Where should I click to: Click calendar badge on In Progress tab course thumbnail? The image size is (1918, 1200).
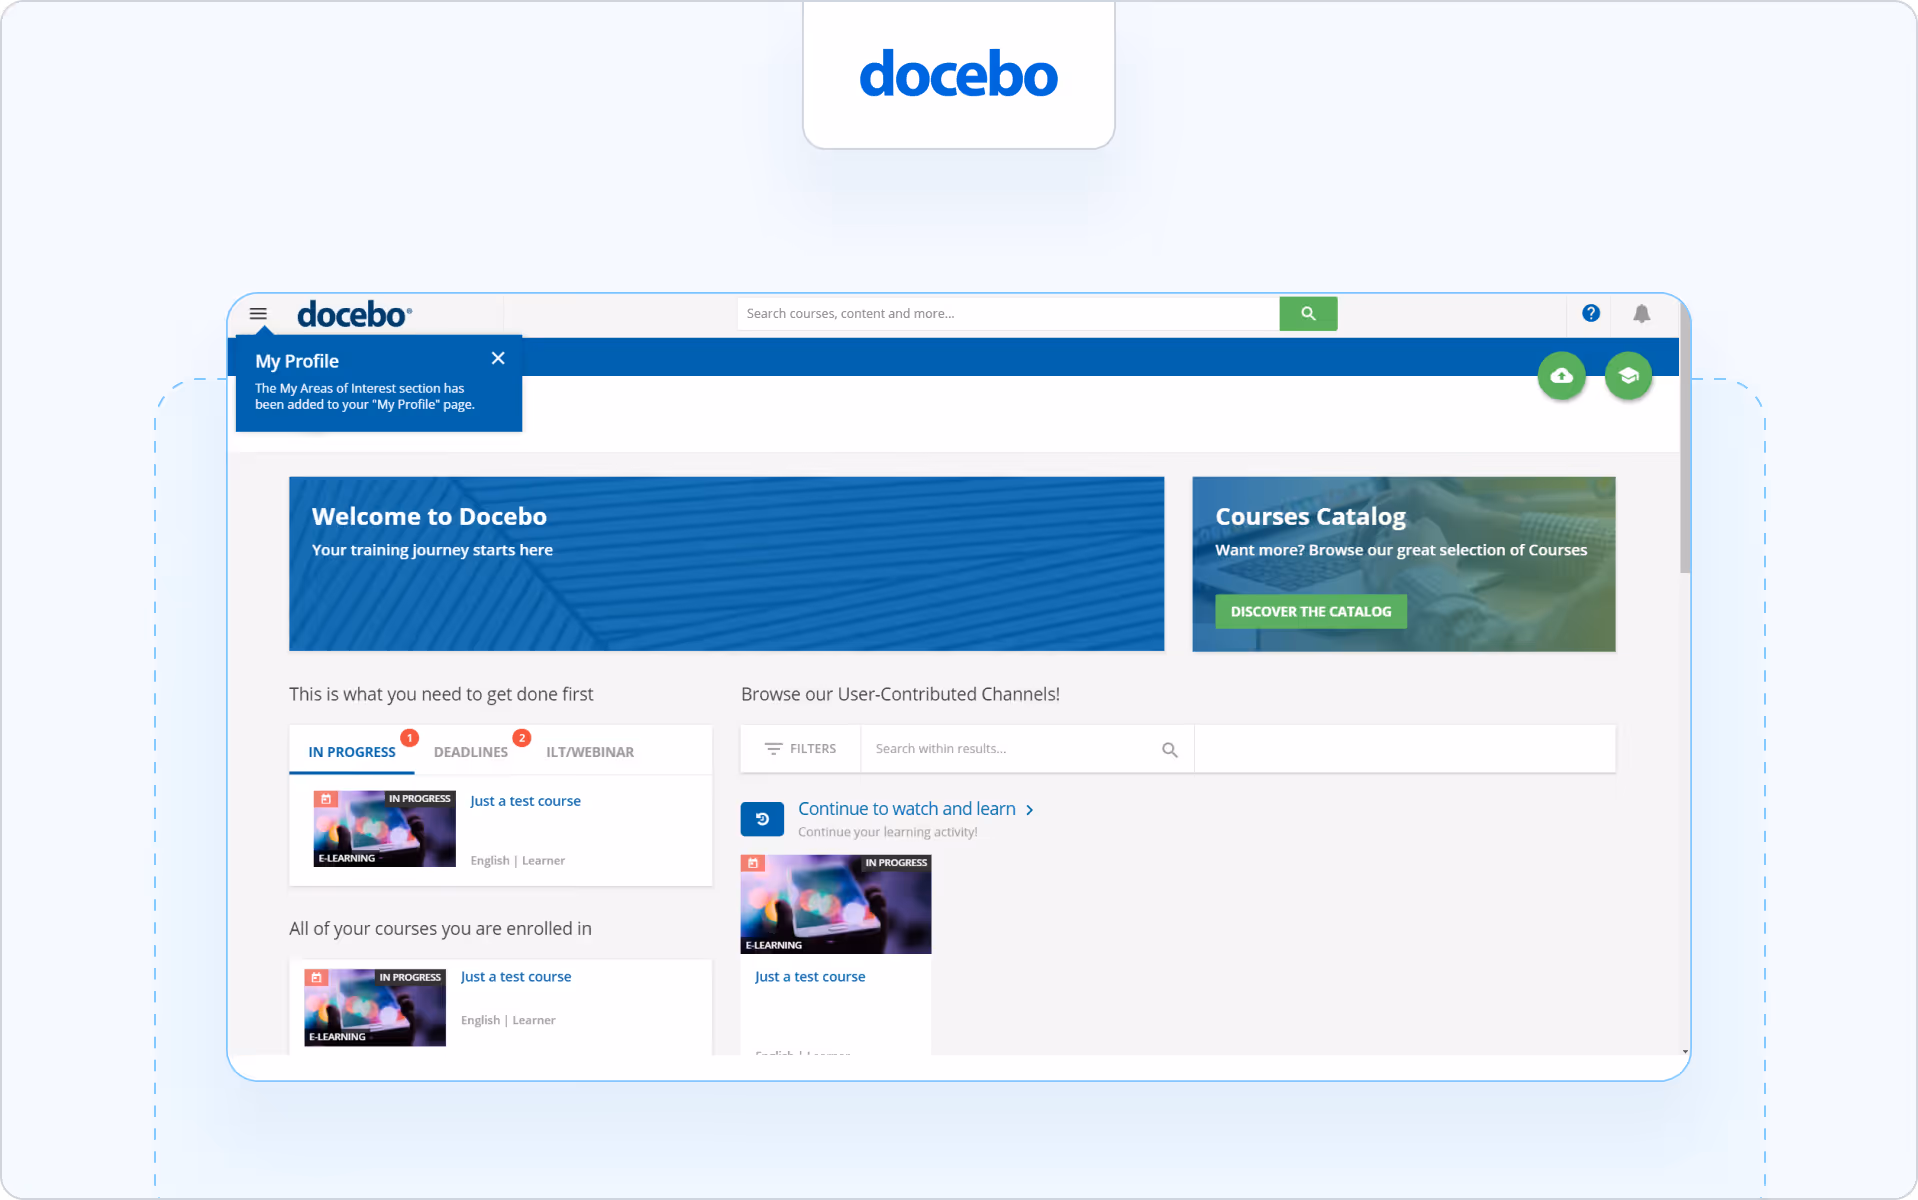point(326,799)
